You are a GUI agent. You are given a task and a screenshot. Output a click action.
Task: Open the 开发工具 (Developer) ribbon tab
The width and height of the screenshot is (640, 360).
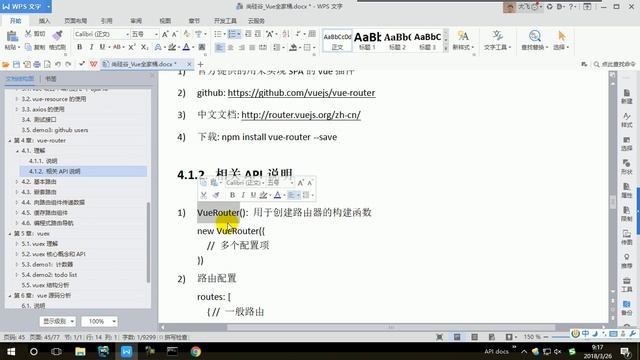pyautogui.click(x=225, y=21)
